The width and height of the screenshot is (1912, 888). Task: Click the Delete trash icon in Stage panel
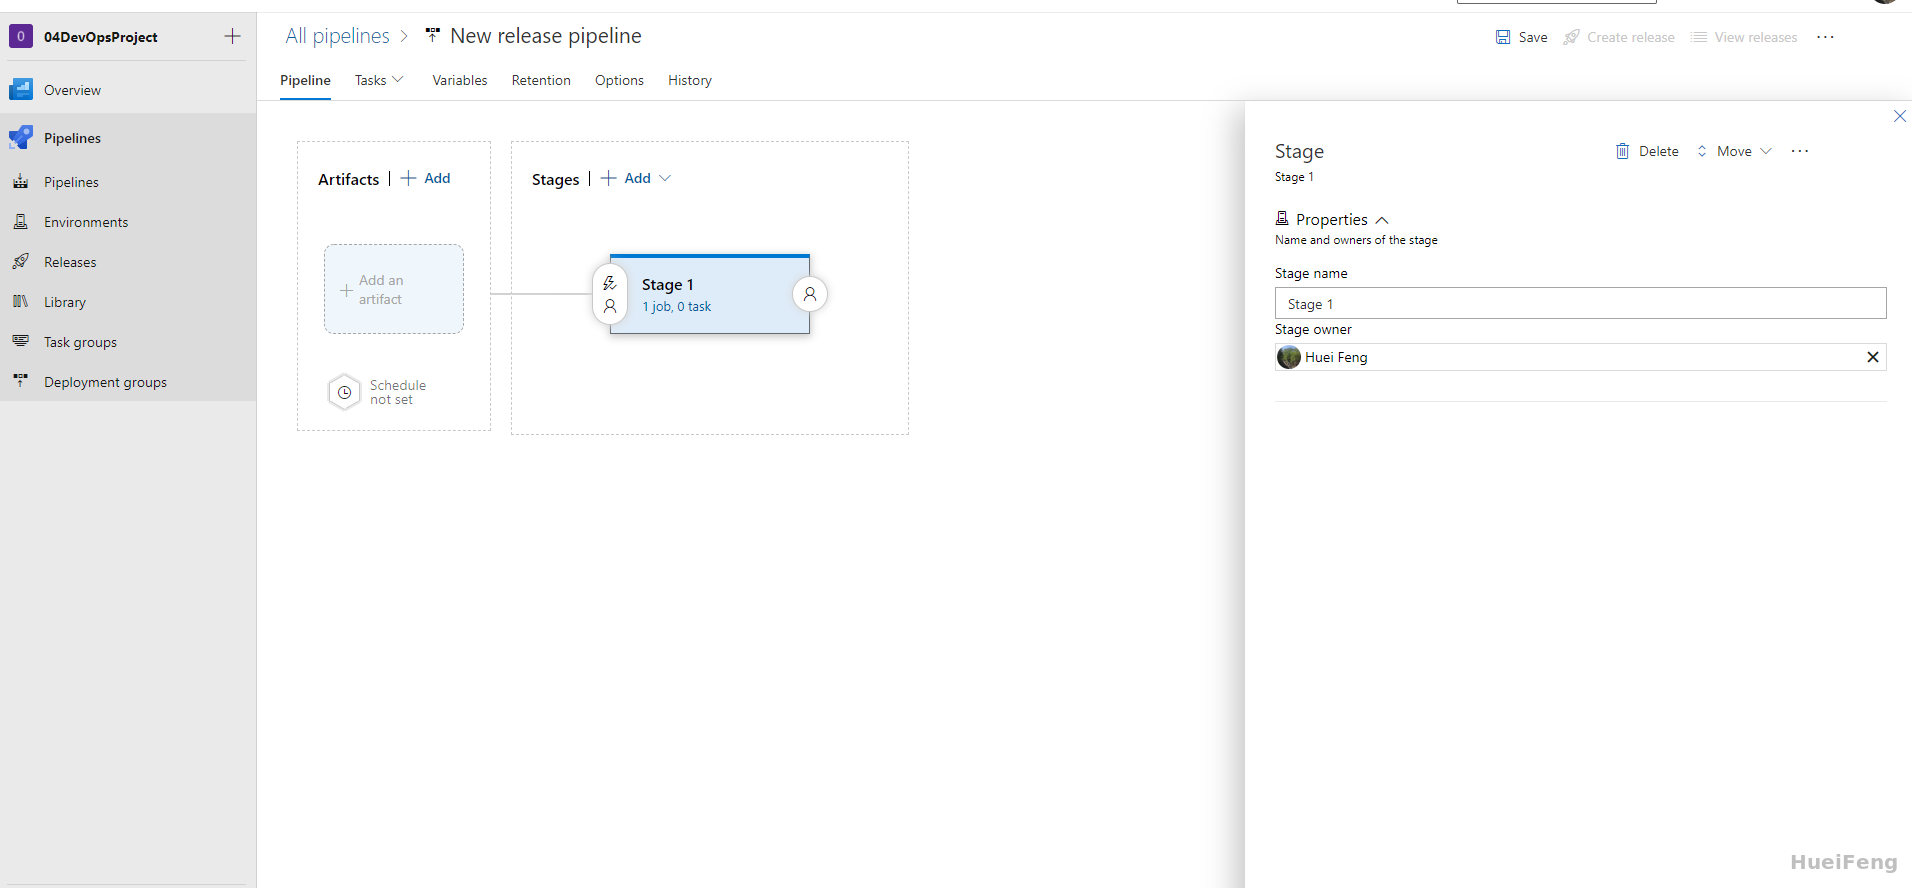[1622, 151]
